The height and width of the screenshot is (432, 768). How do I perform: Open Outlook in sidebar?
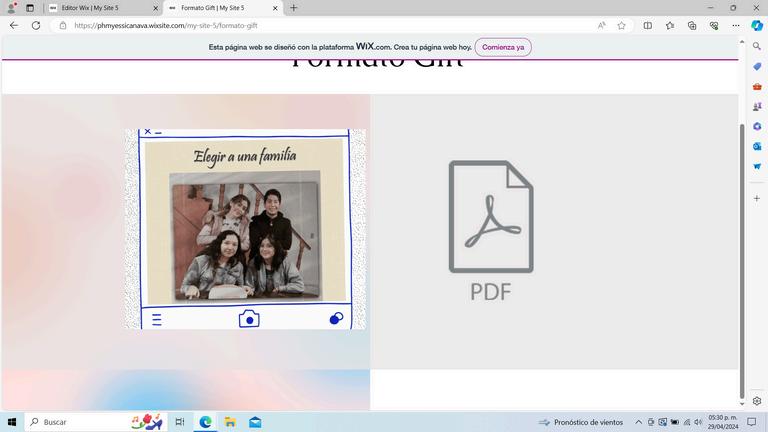[x=757, y=146]
